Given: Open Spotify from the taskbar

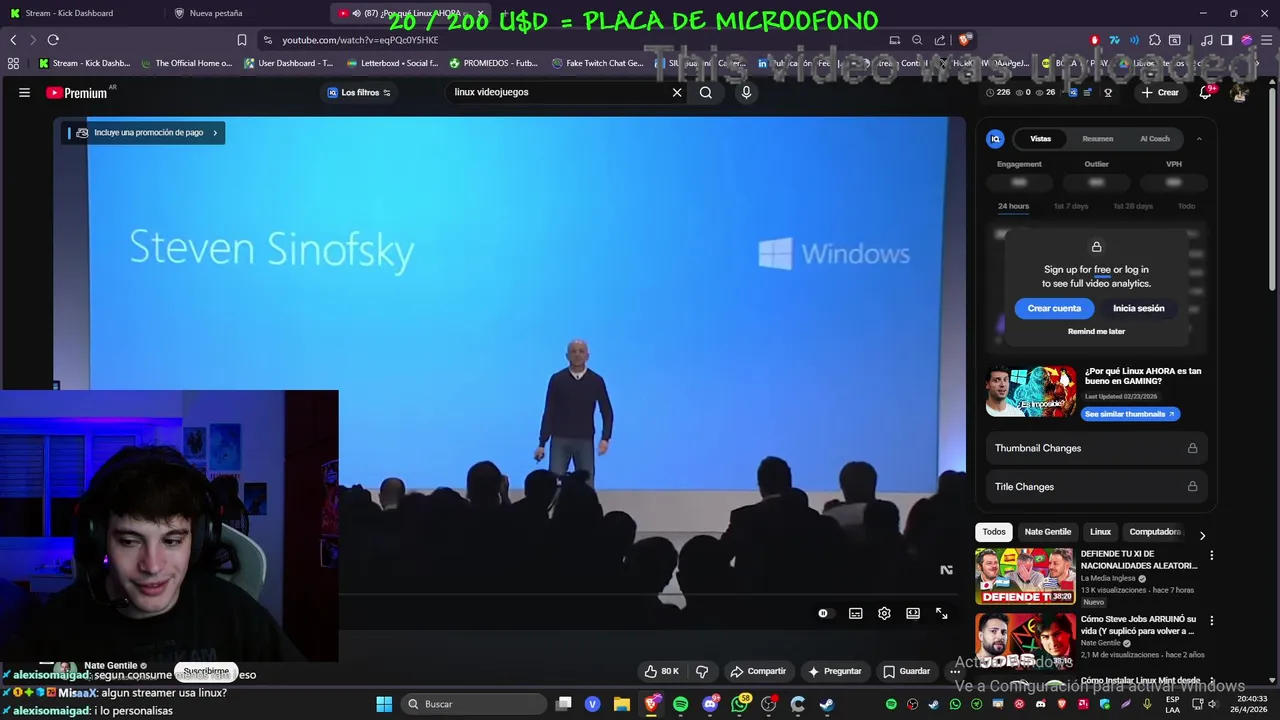Looking at the screenshot, I should point(681,704).
